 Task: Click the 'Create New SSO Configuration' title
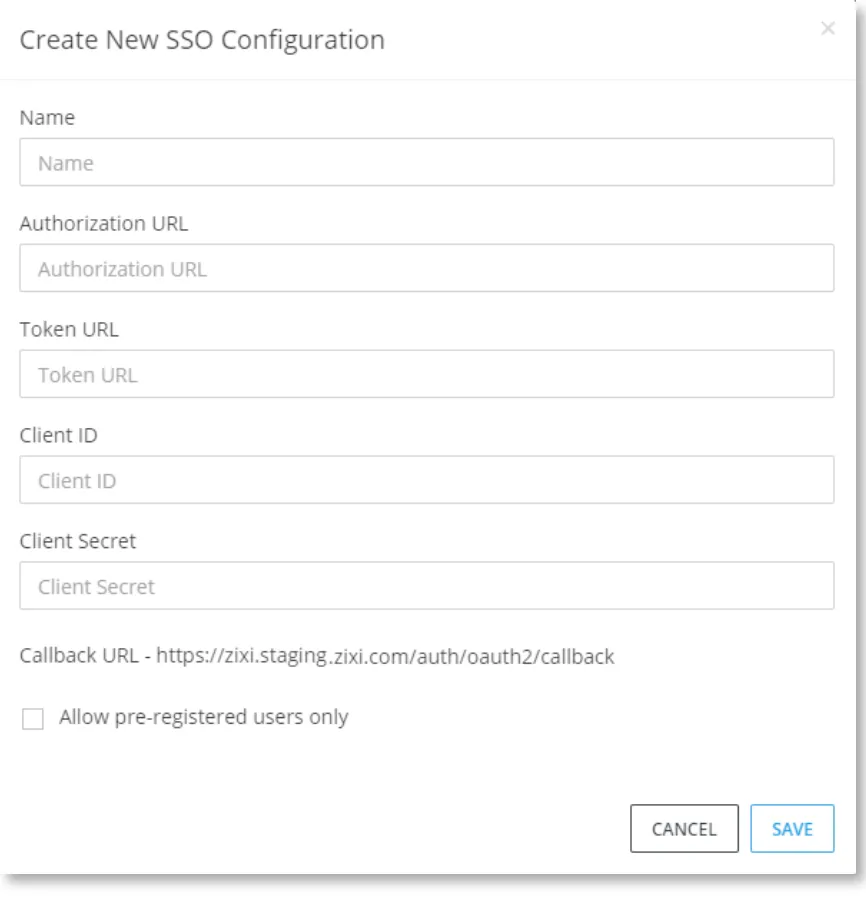(202, 40)
